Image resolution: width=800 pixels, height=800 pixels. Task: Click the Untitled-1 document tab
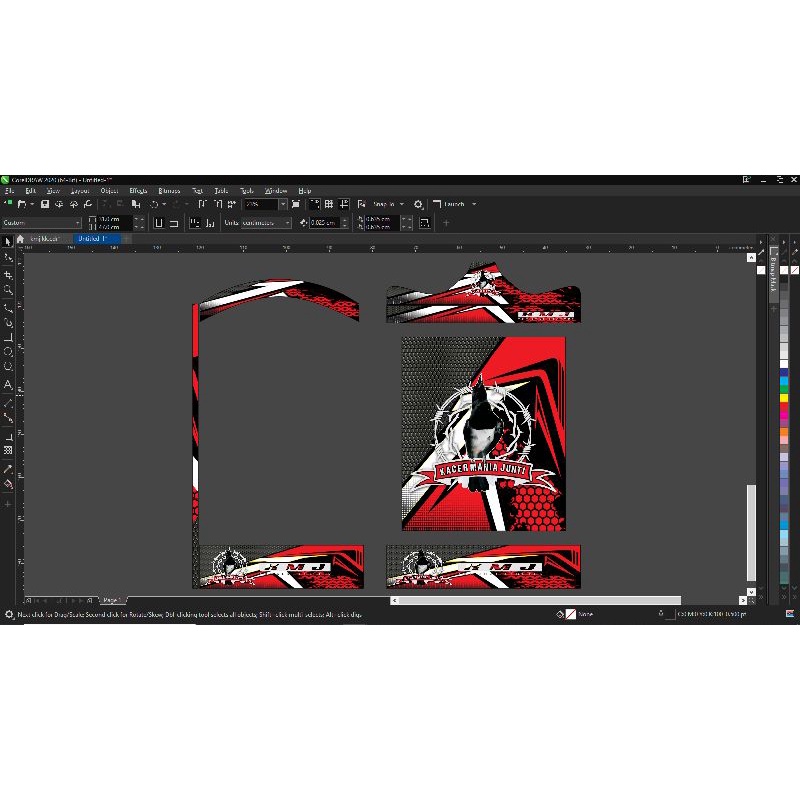96,240
